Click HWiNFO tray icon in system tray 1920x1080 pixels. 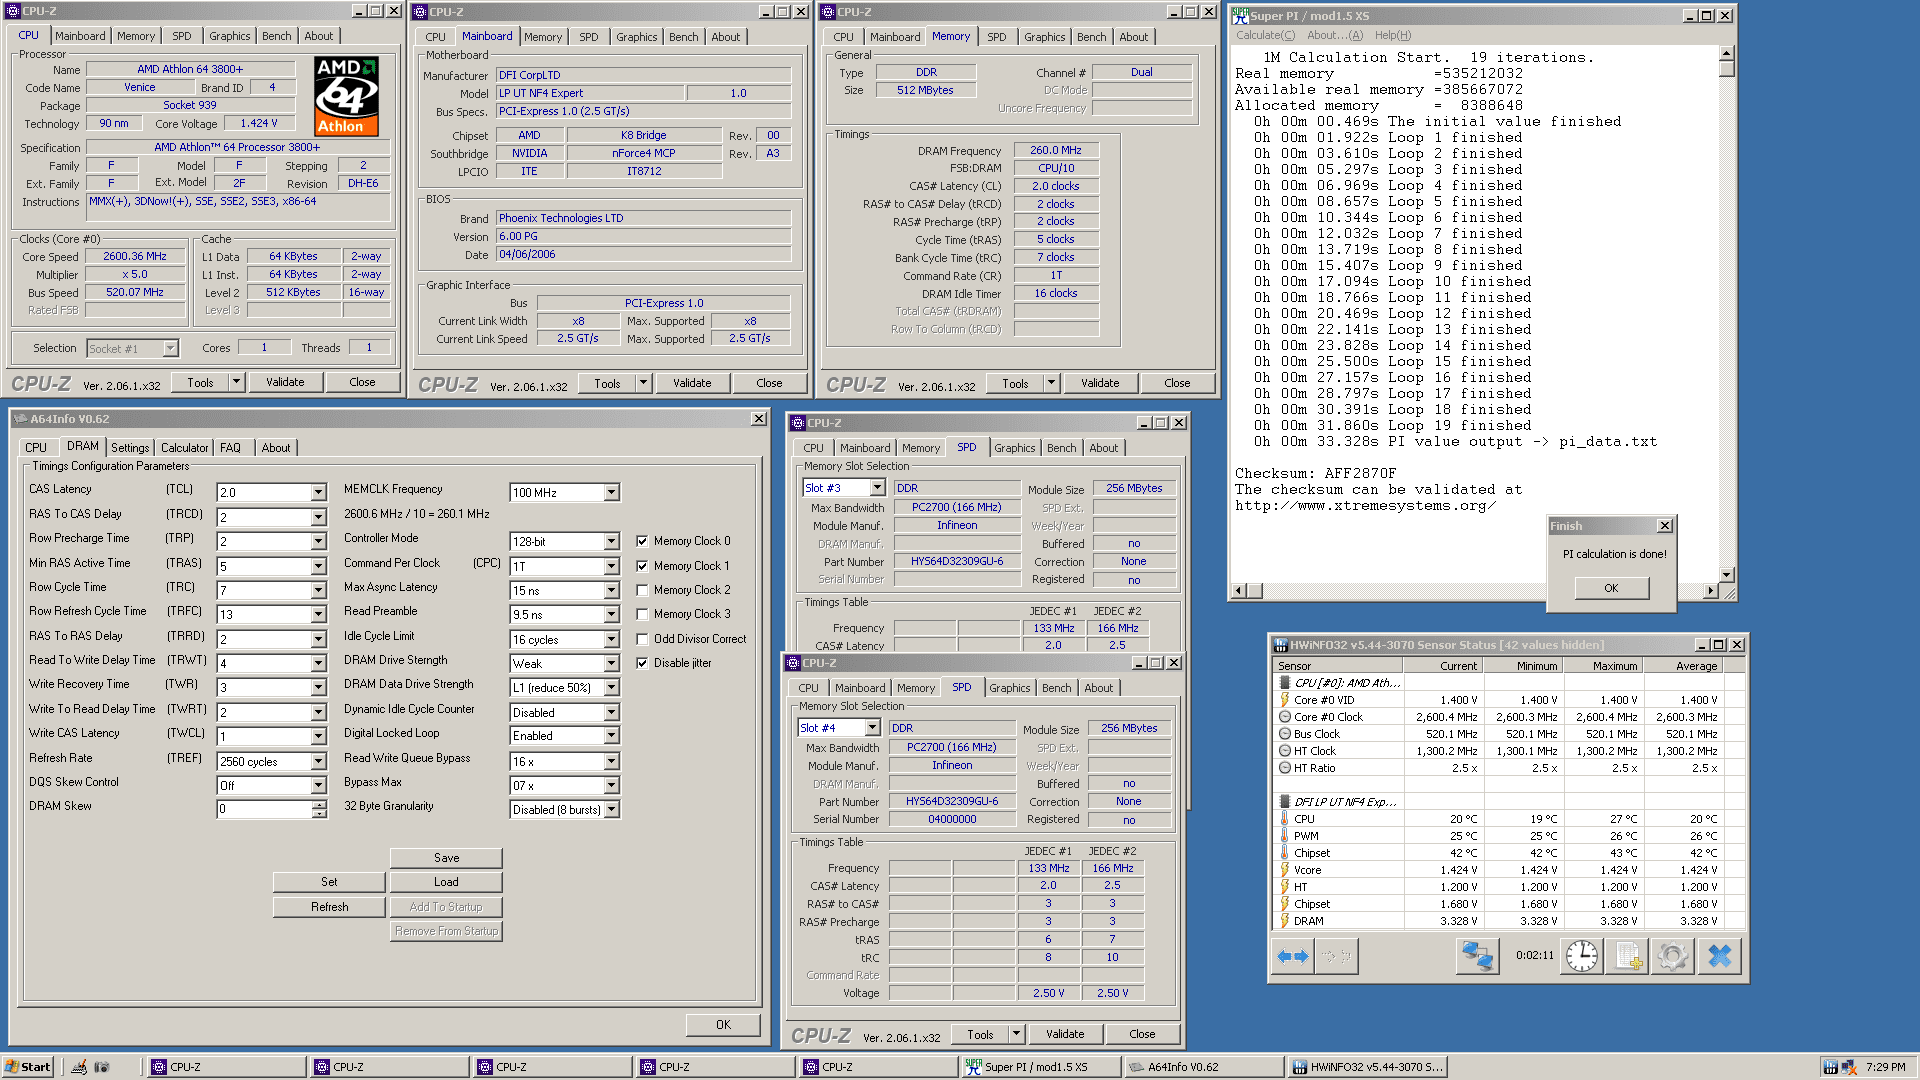tap(1830, 1067)
